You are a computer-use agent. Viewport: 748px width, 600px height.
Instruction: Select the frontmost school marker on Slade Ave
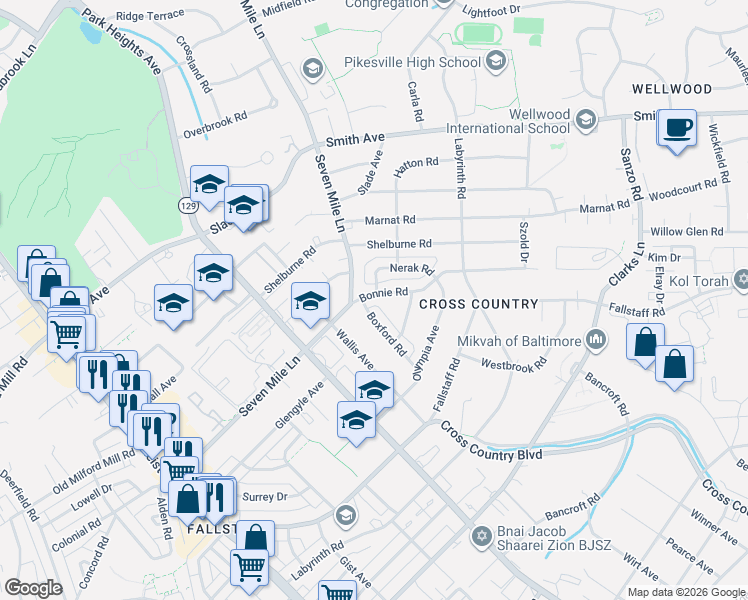coord(243,206)
